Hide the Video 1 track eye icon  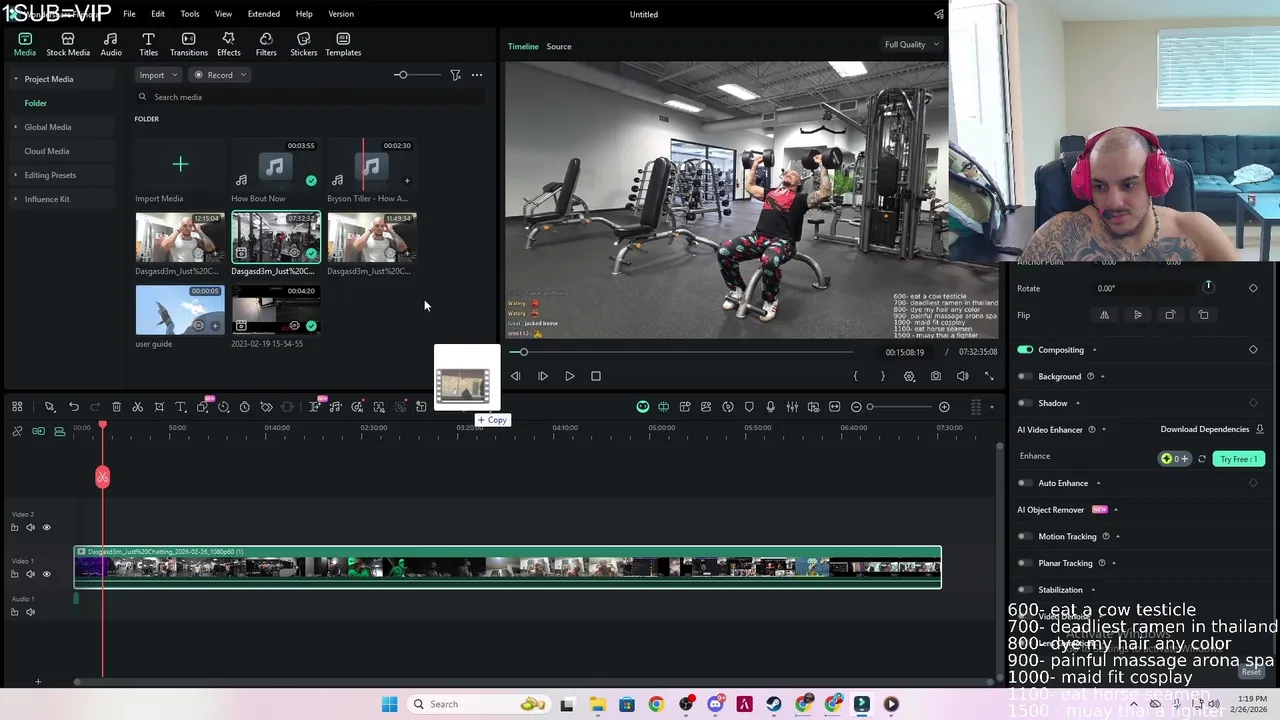(46, 574)
